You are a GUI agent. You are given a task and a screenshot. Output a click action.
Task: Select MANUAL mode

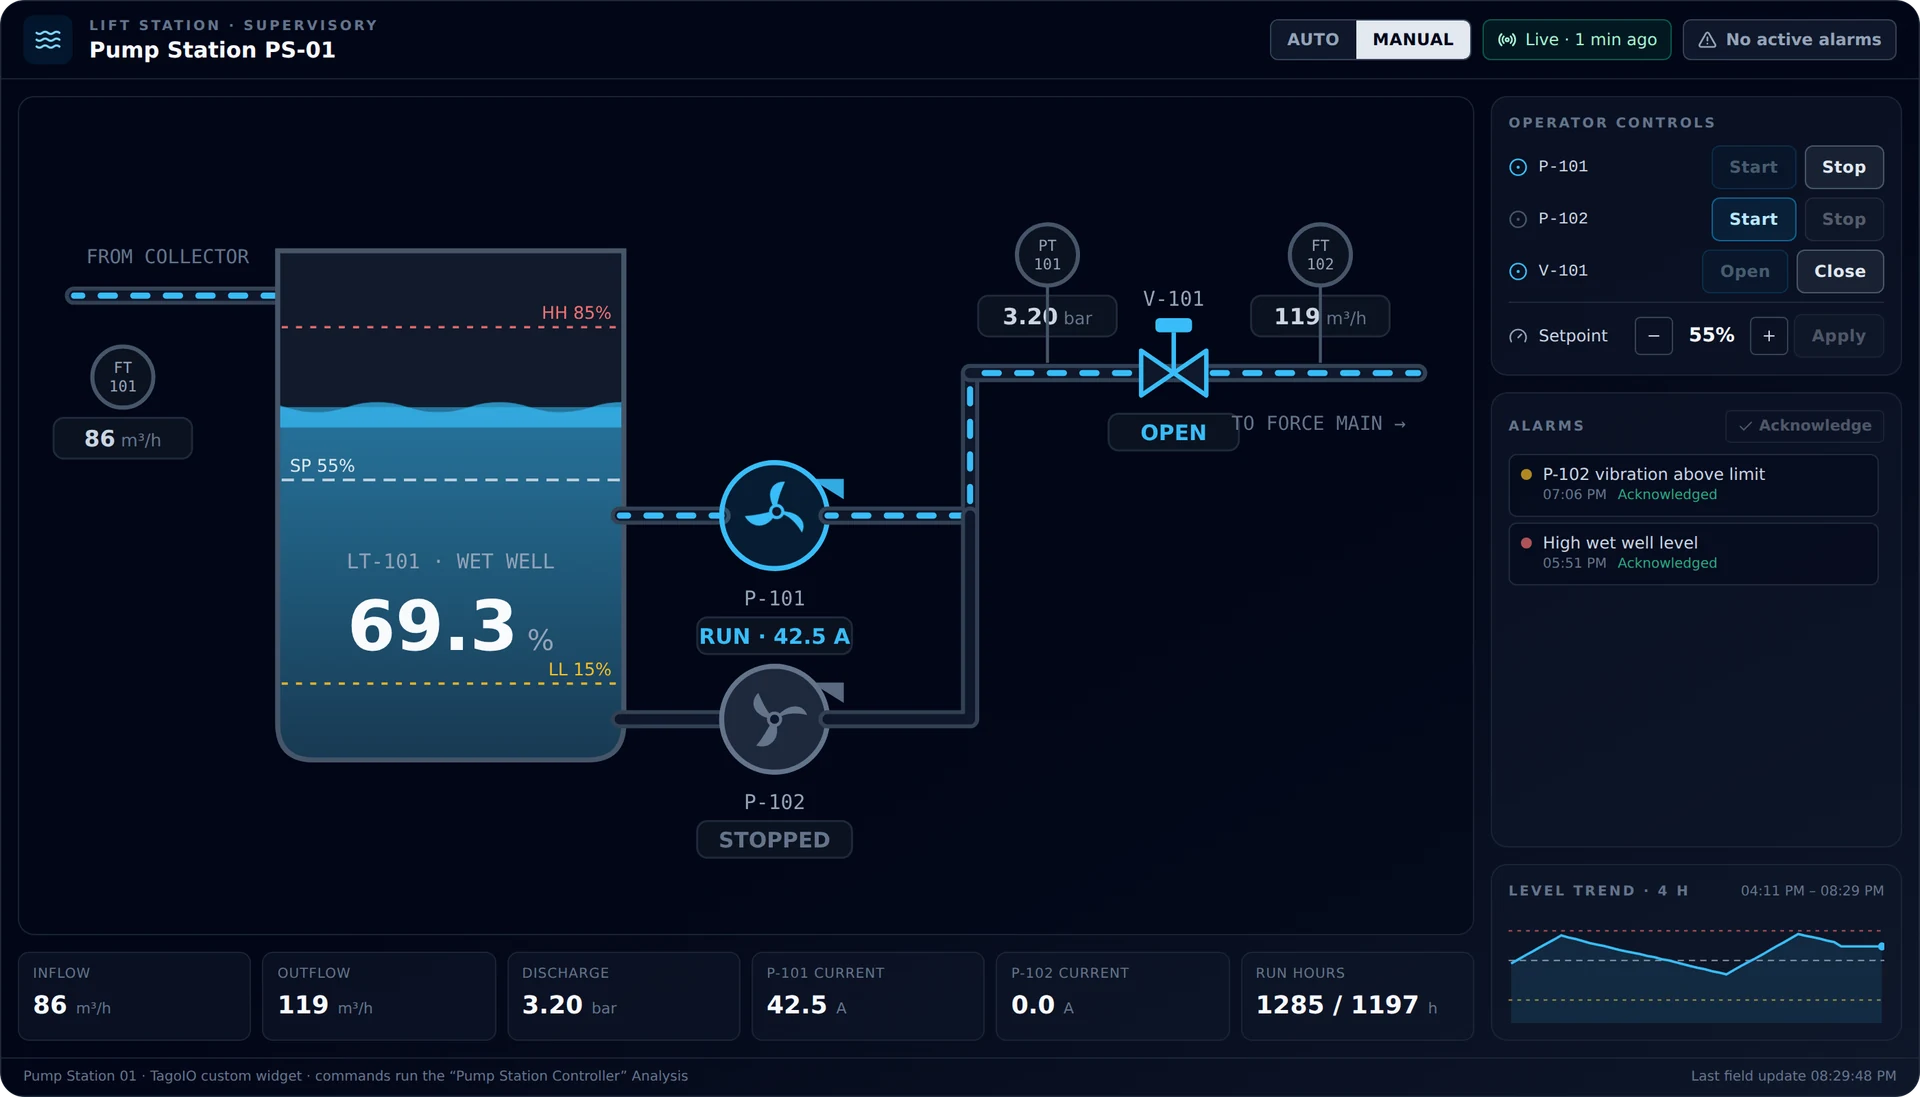[1412, 40]
